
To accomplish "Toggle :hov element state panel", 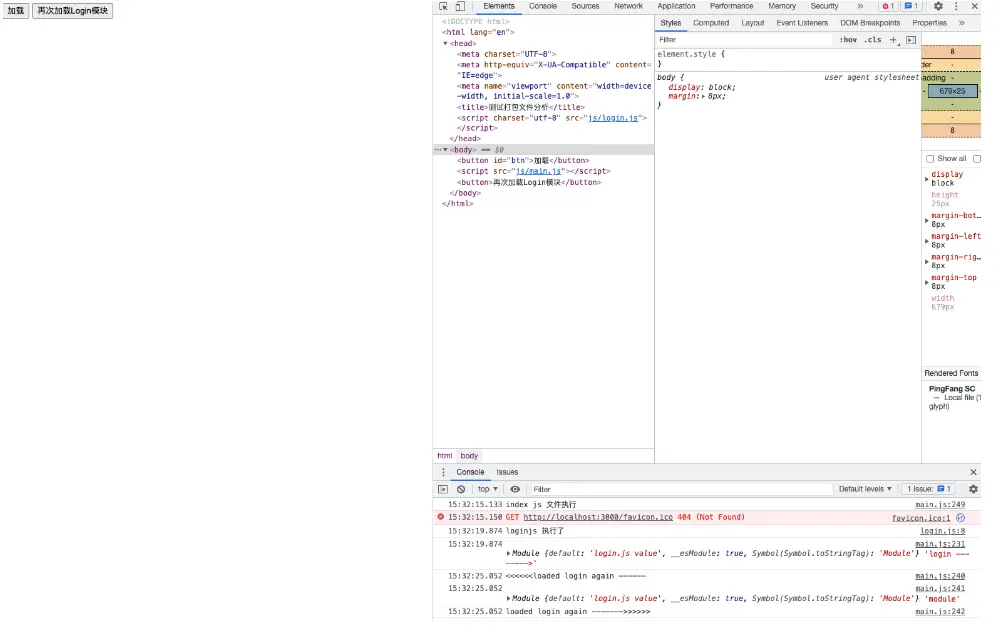I will point(848,40).
